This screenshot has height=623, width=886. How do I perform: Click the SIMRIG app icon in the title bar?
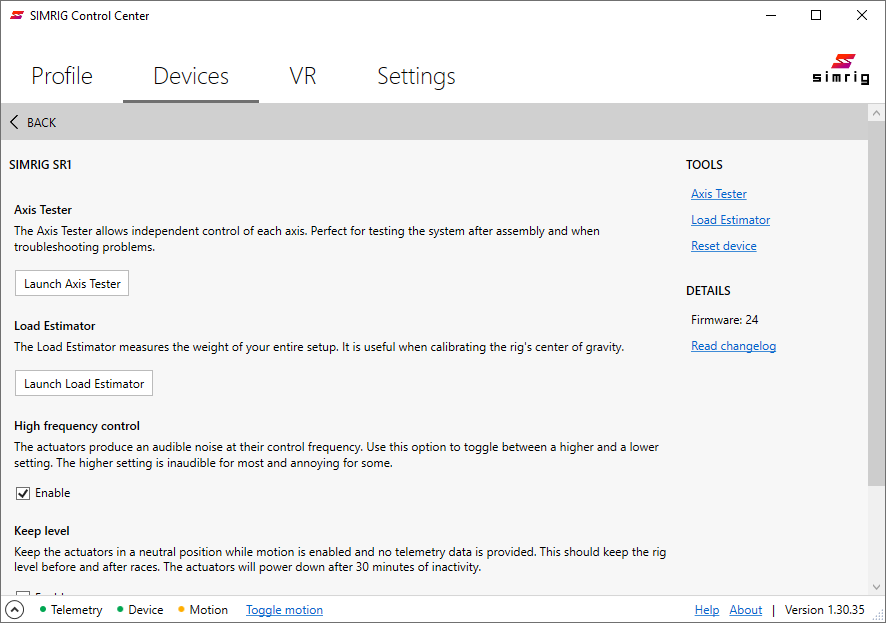tap(16, 15)
